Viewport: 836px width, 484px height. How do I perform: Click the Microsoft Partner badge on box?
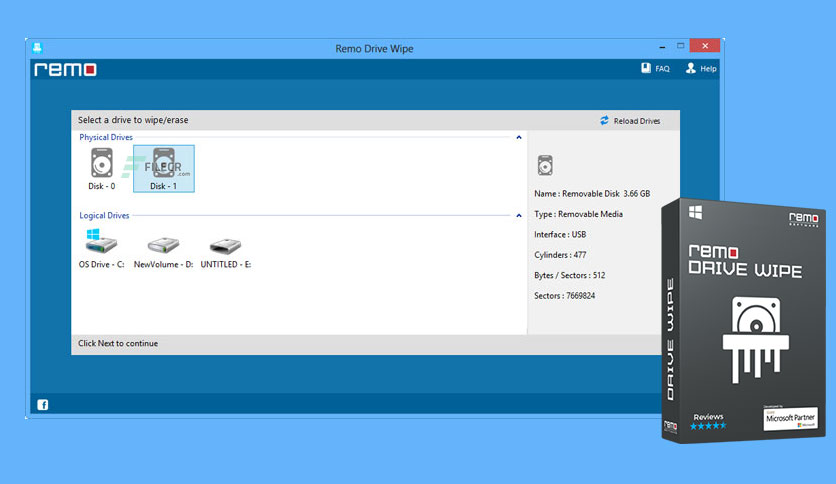point(790,418)
